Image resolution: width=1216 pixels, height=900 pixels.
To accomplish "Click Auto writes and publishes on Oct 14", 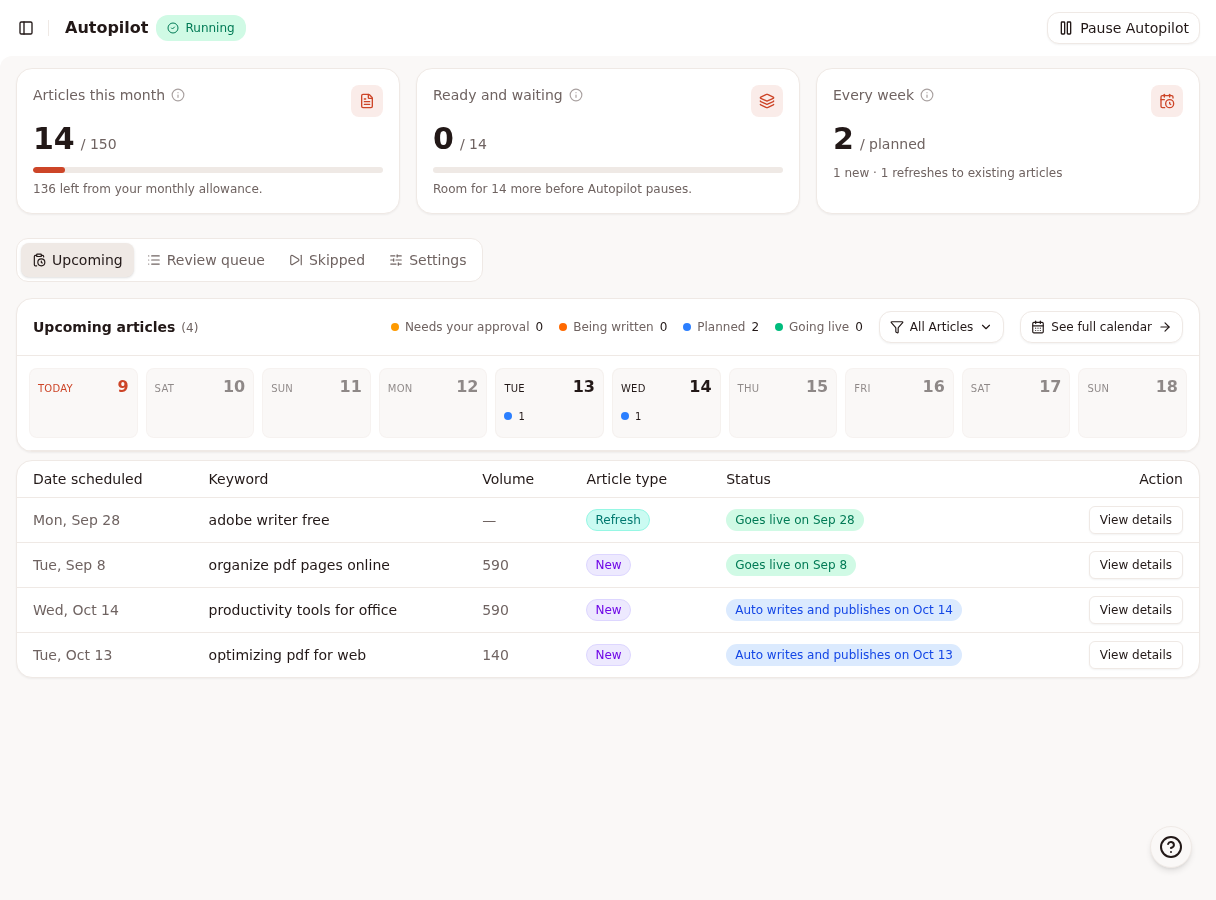I will point(844,610).
